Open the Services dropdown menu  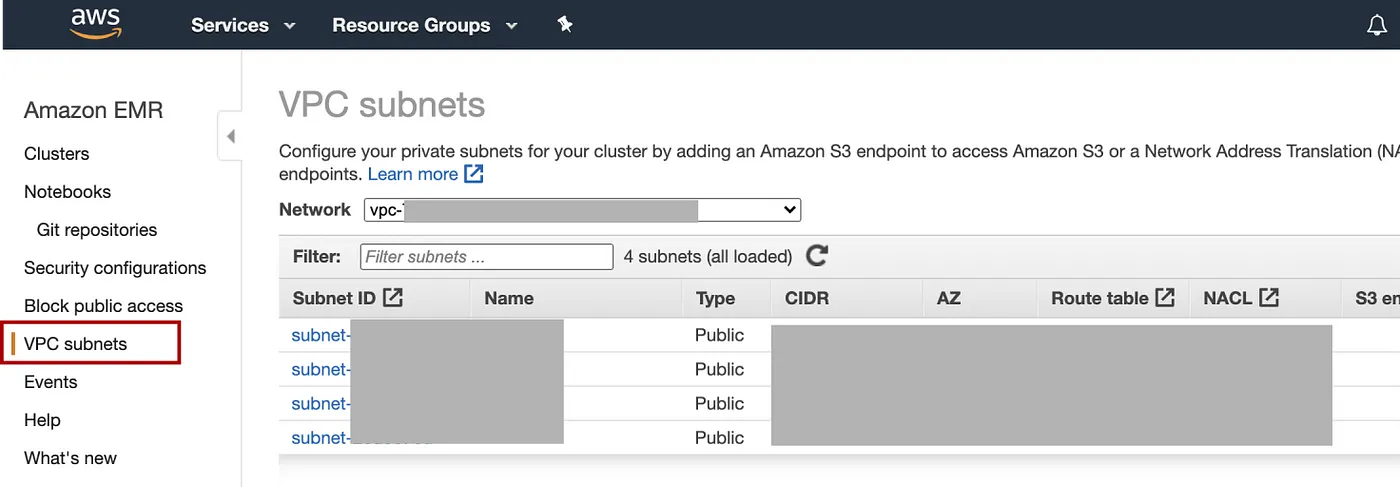pyautogui.click(x=244, y=25)
